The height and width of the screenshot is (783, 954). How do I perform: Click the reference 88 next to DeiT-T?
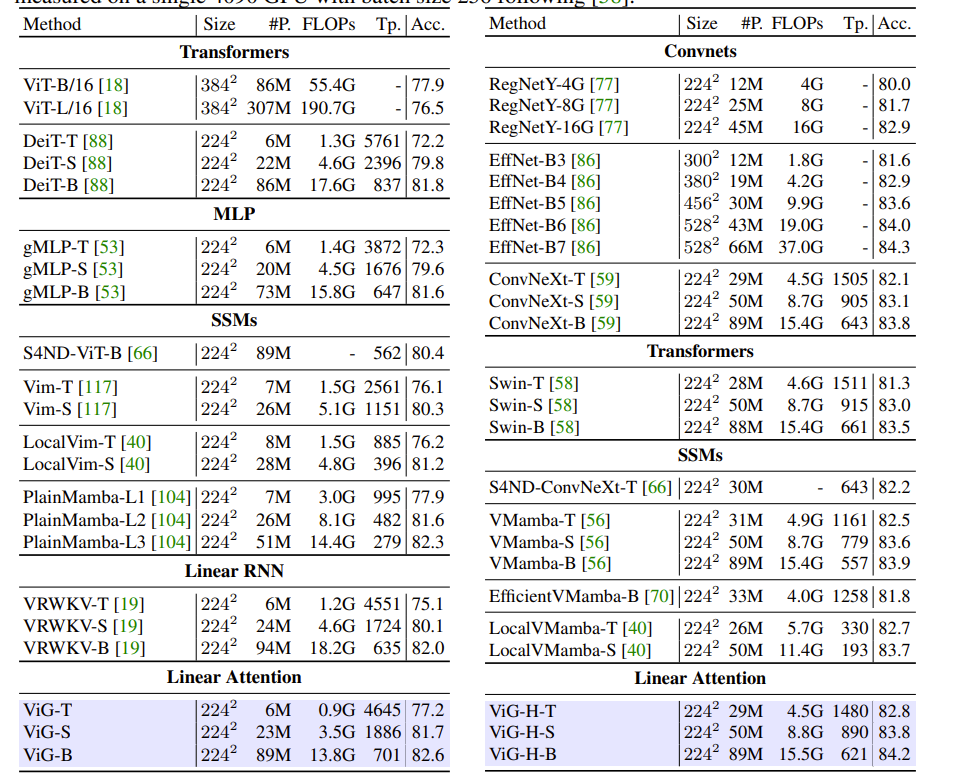(98, 141)
